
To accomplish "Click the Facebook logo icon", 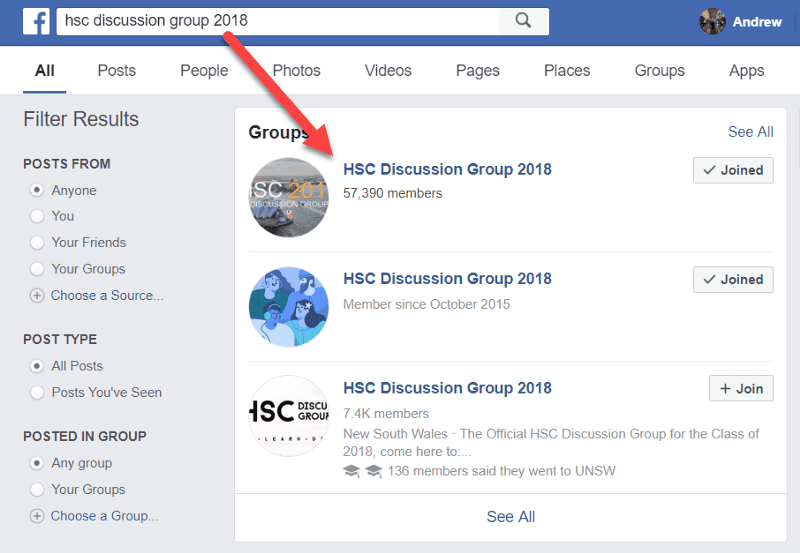I will click(x=36, y=21).
